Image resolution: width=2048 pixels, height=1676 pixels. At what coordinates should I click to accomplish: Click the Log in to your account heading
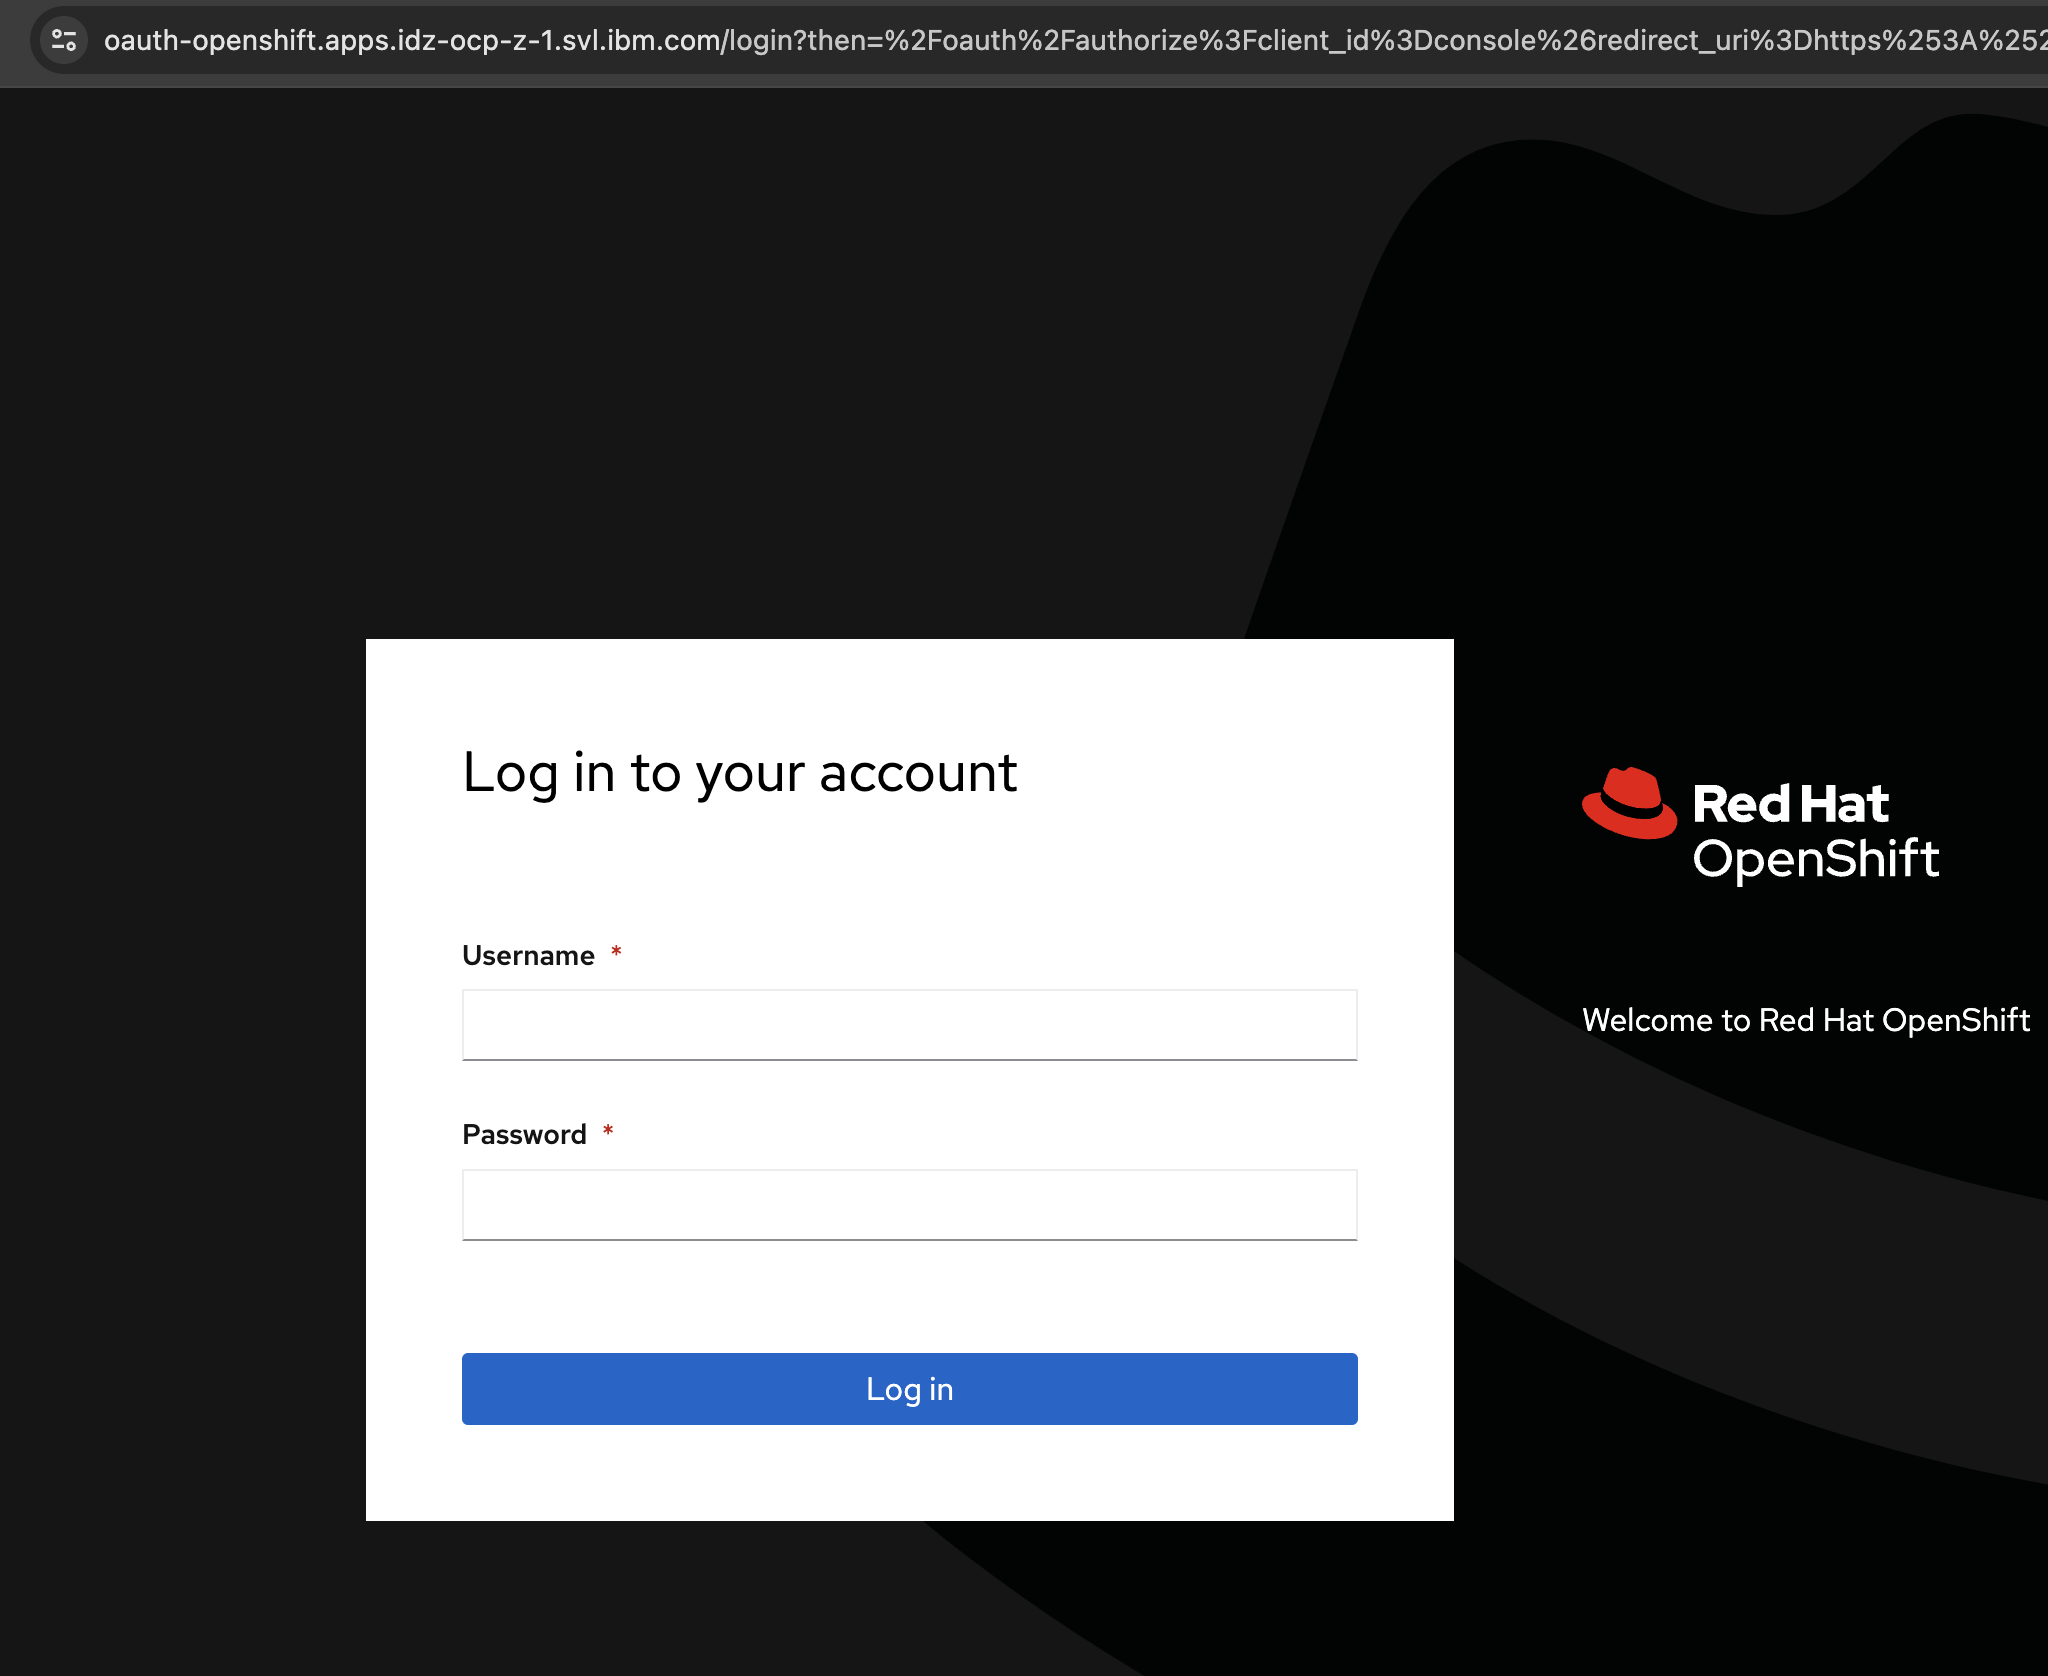(x=739, y=773)
